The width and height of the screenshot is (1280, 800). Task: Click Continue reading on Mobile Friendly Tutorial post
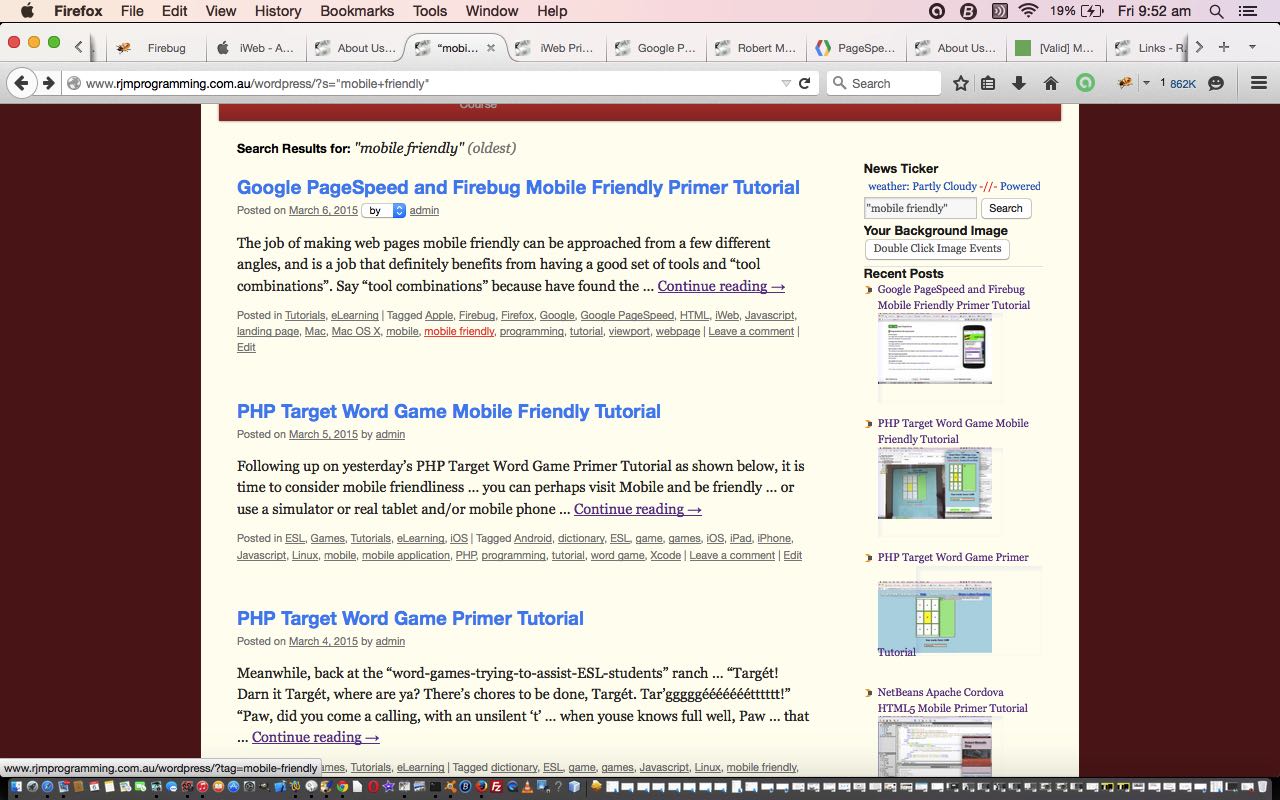coord(638,509)
